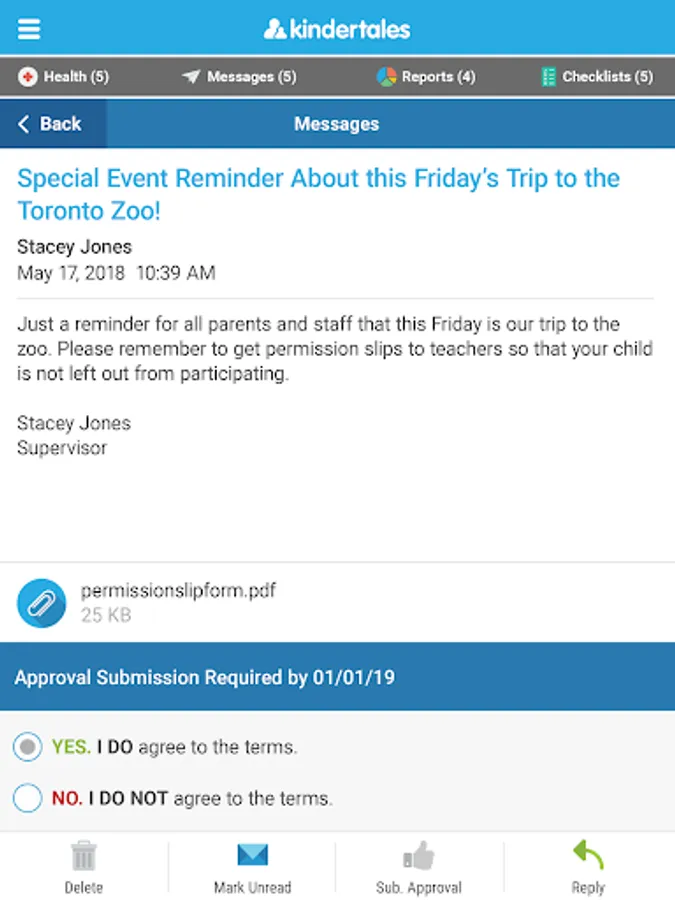The width and height of the screenshot is (675, 900).
Task: Mark the message as unread
Action: [x=252, y=866]
